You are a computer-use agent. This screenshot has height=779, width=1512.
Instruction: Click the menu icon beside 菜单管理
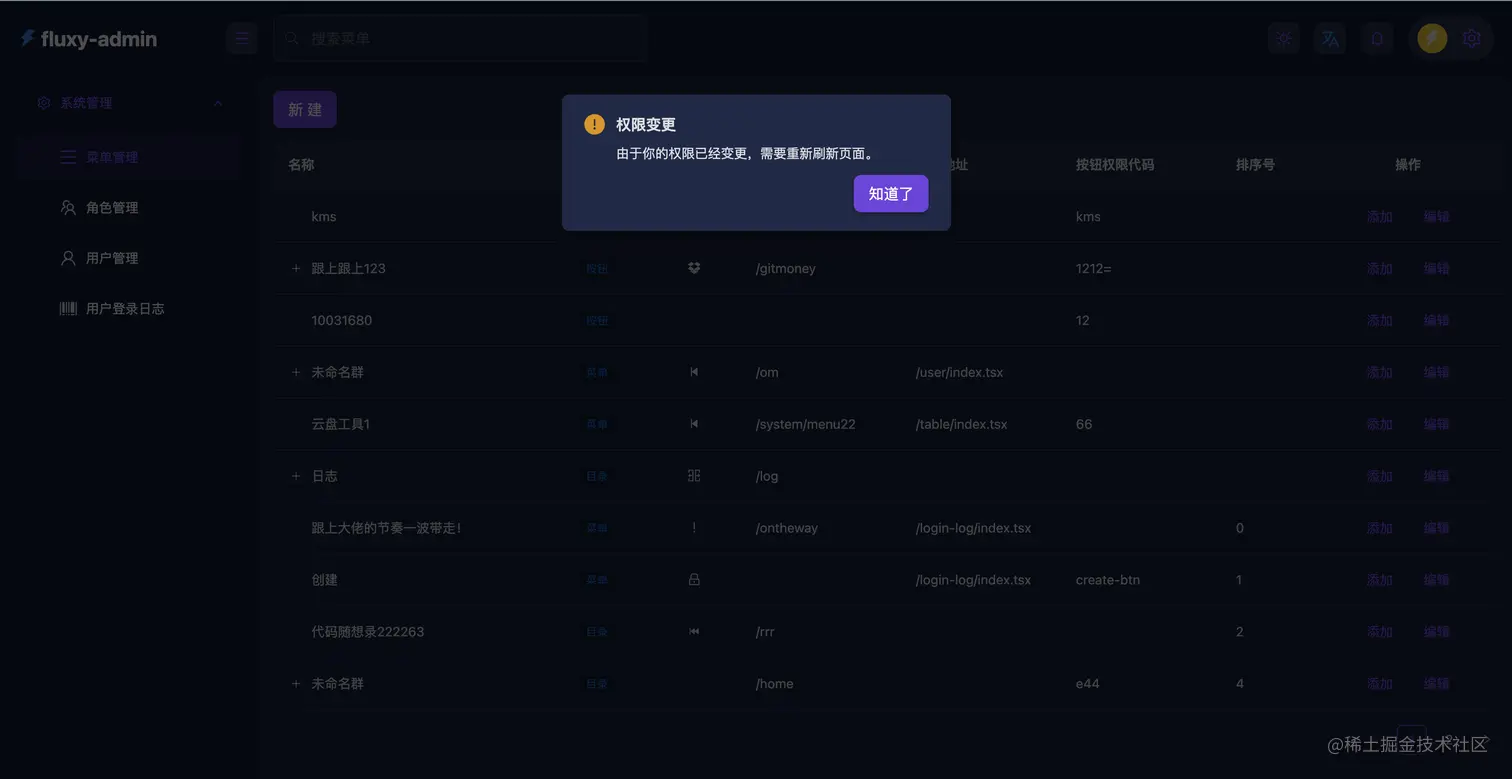(68, 157)
